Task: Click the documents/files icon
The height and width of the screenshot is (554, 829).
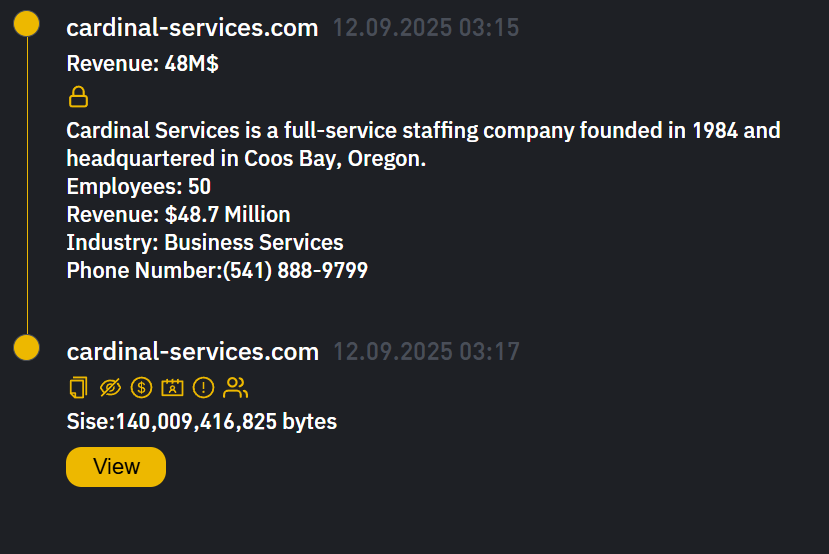Action: 78,387
